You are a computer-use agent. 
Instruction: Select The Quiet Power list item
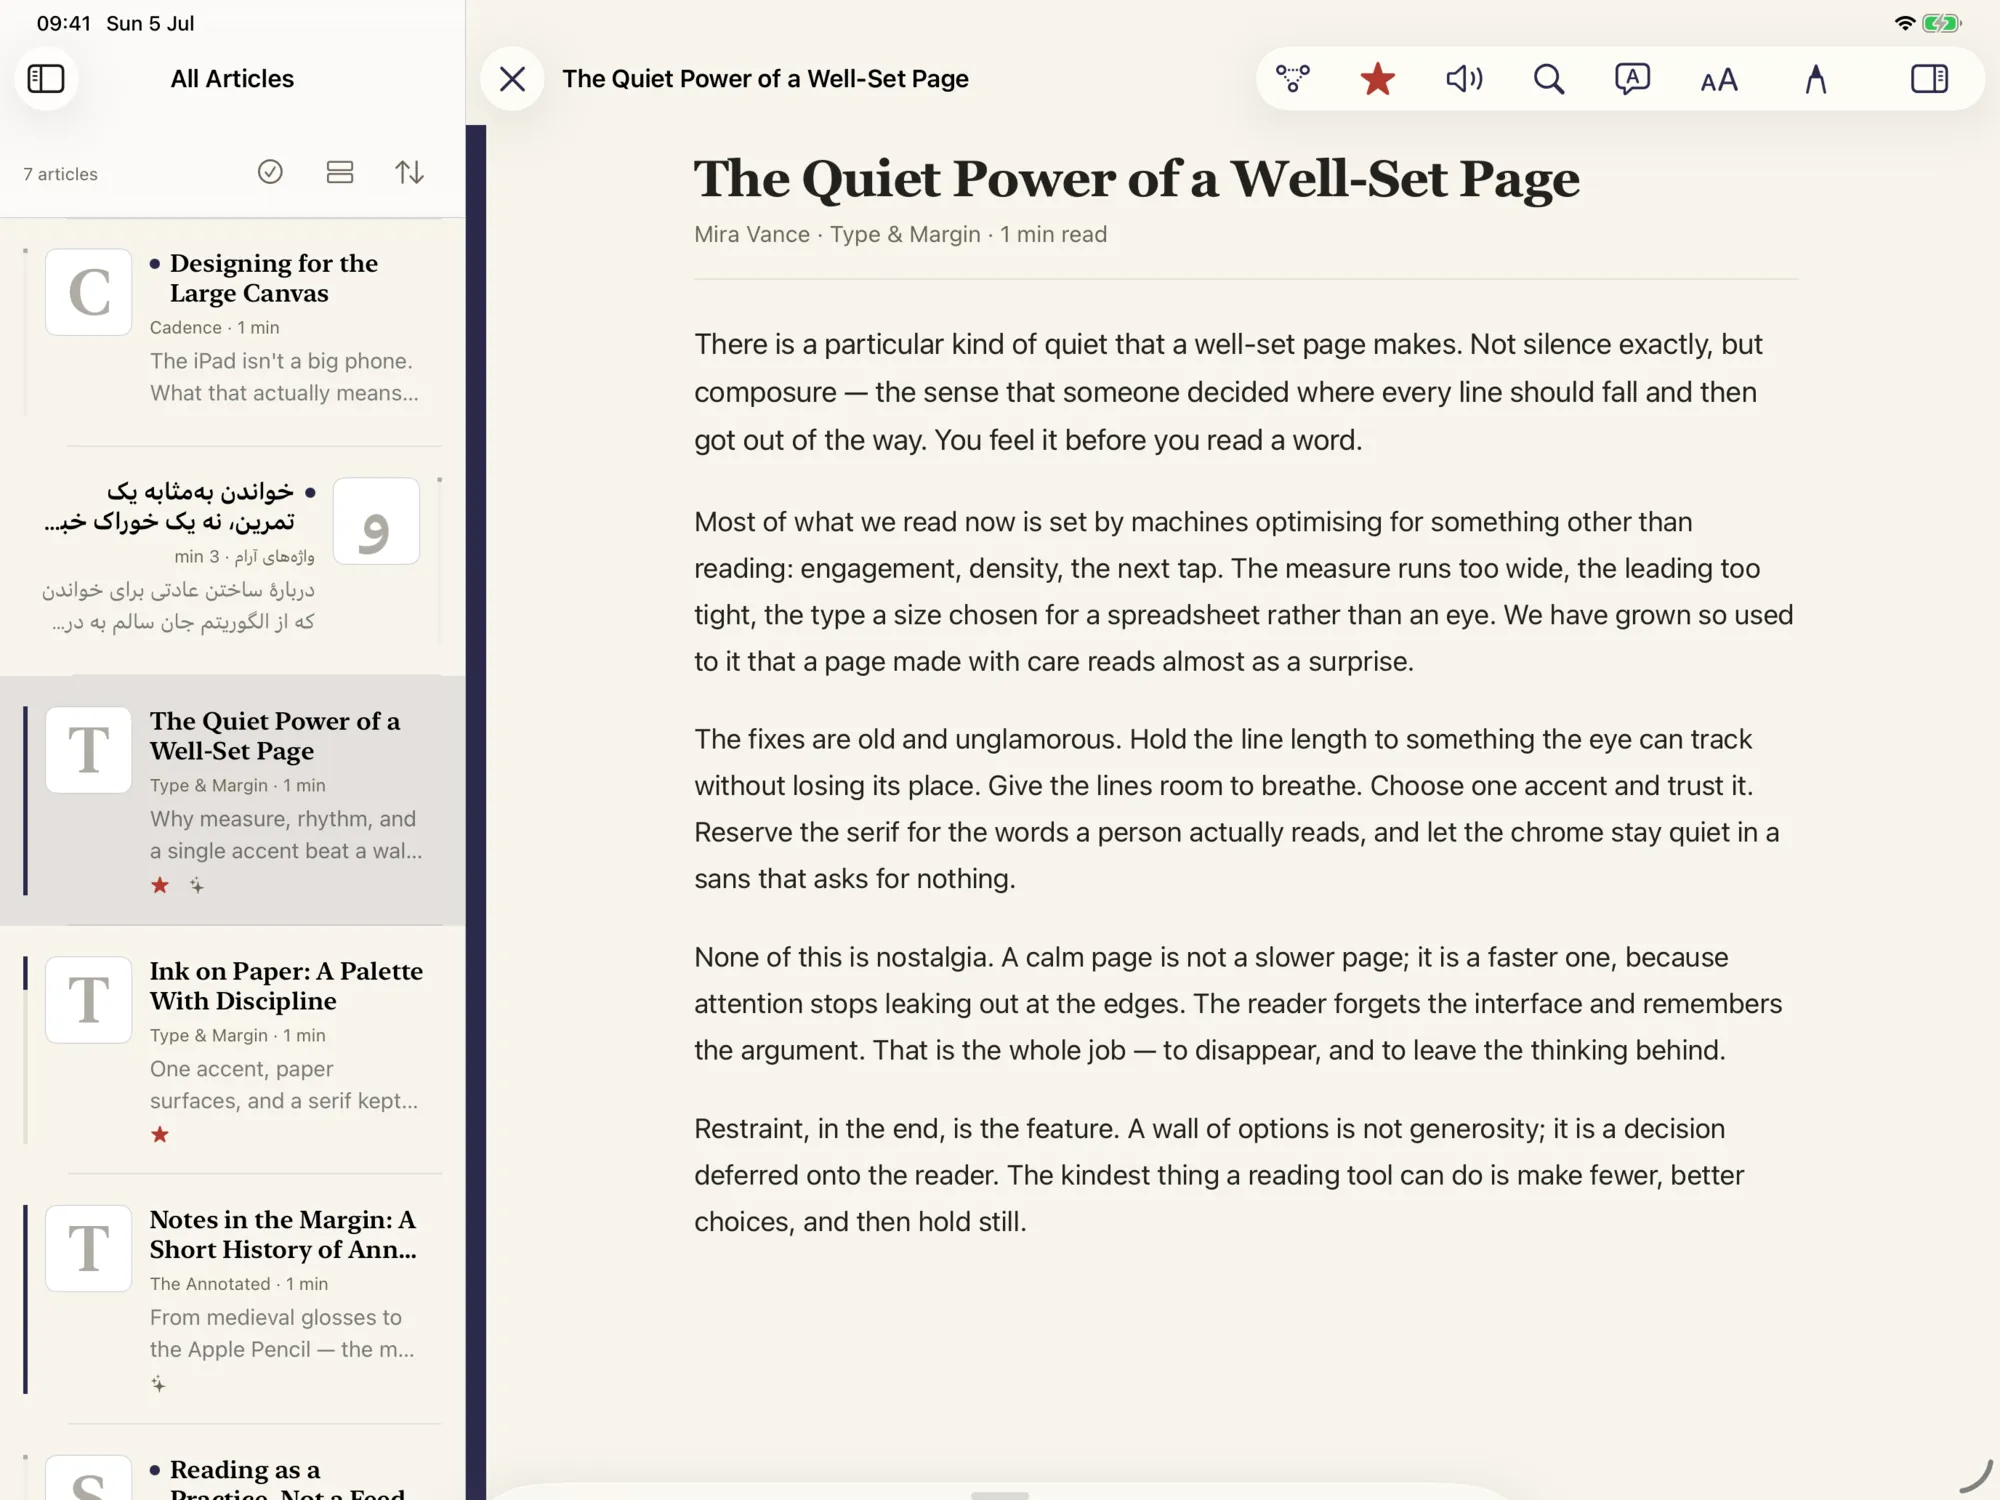coord(232,800)
